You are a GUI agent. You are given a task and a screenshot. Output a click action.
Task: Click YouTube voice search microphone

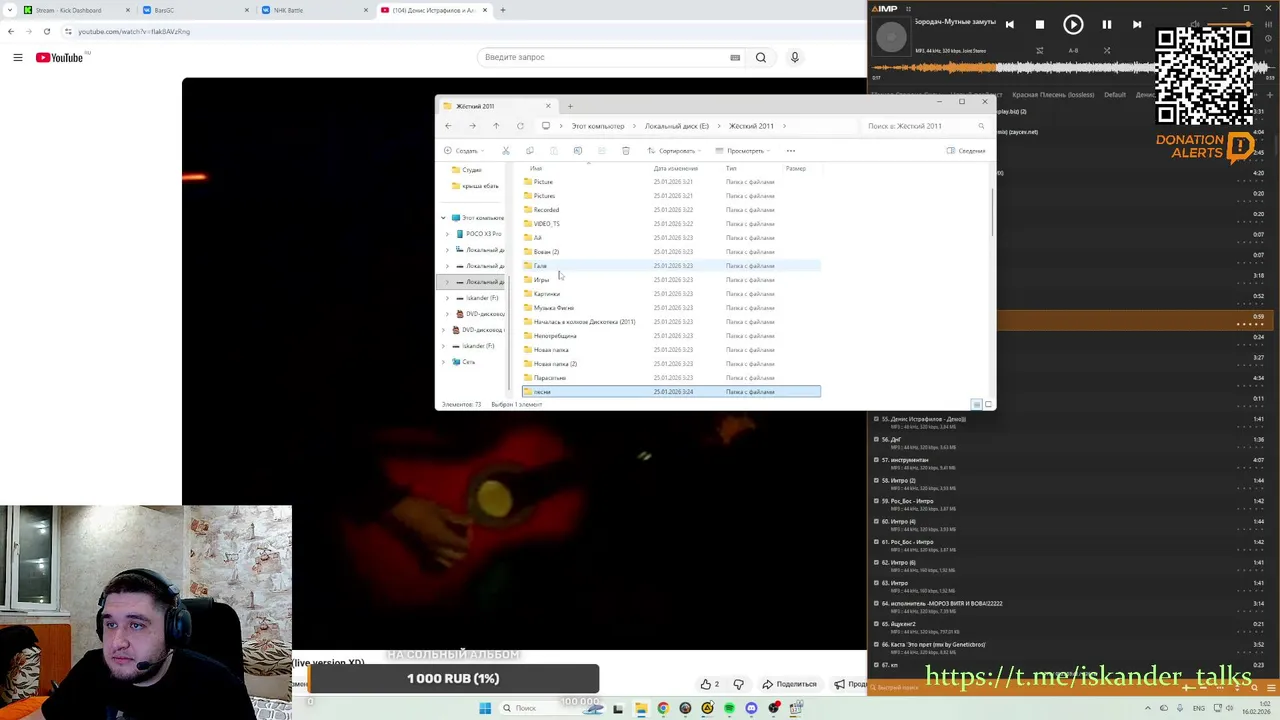coord(795,57)
